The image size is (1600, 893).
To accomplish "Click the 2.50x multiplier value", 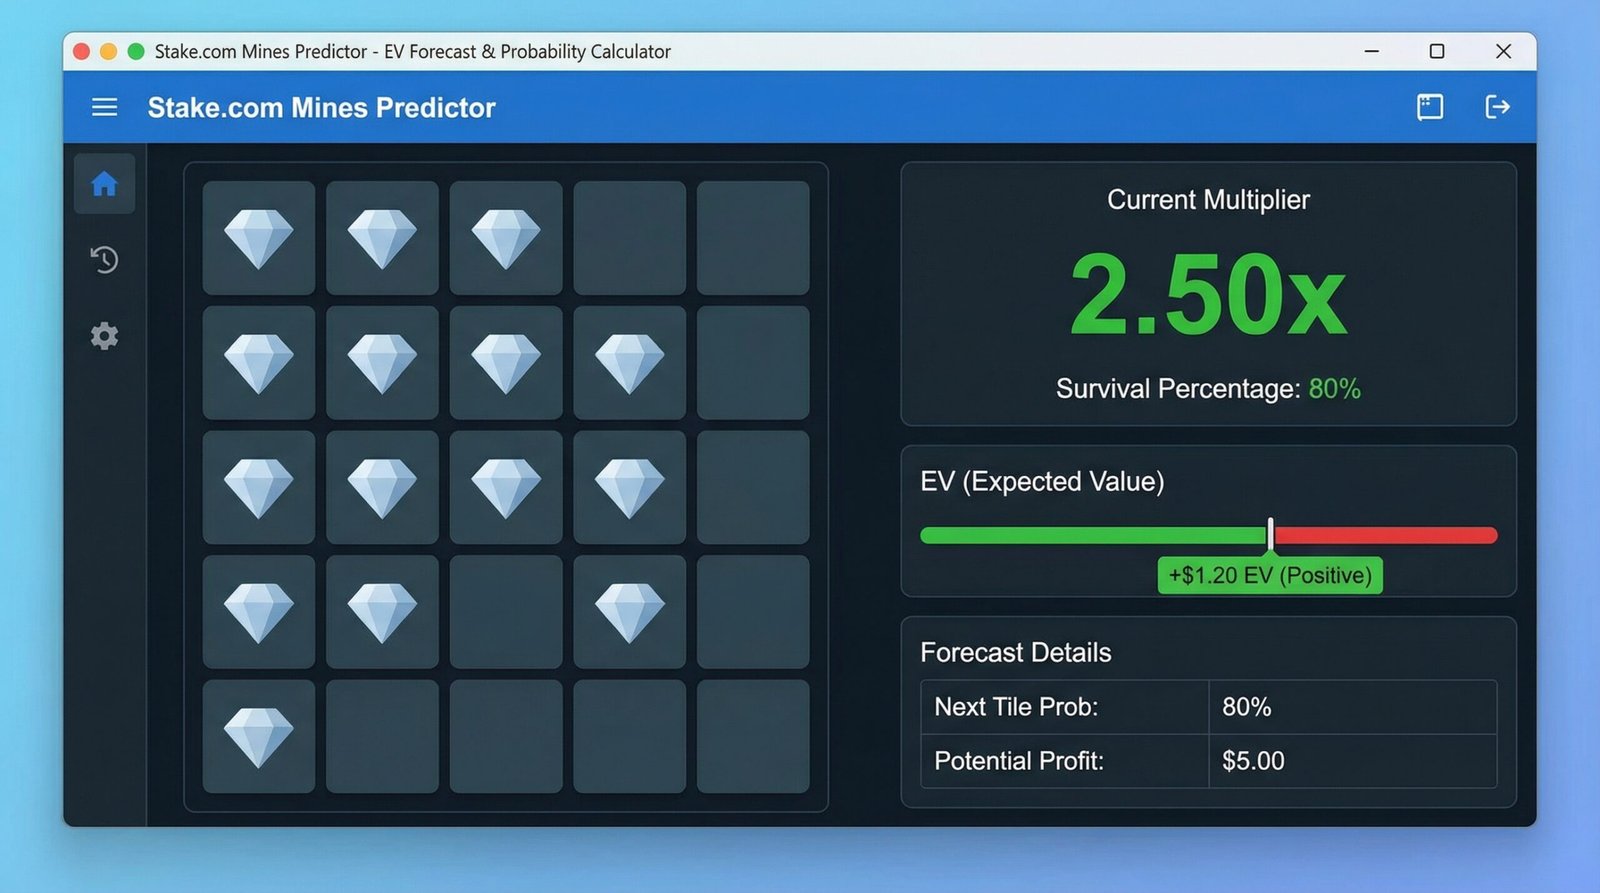I will pyautogui.click(x=1208, y=294).
